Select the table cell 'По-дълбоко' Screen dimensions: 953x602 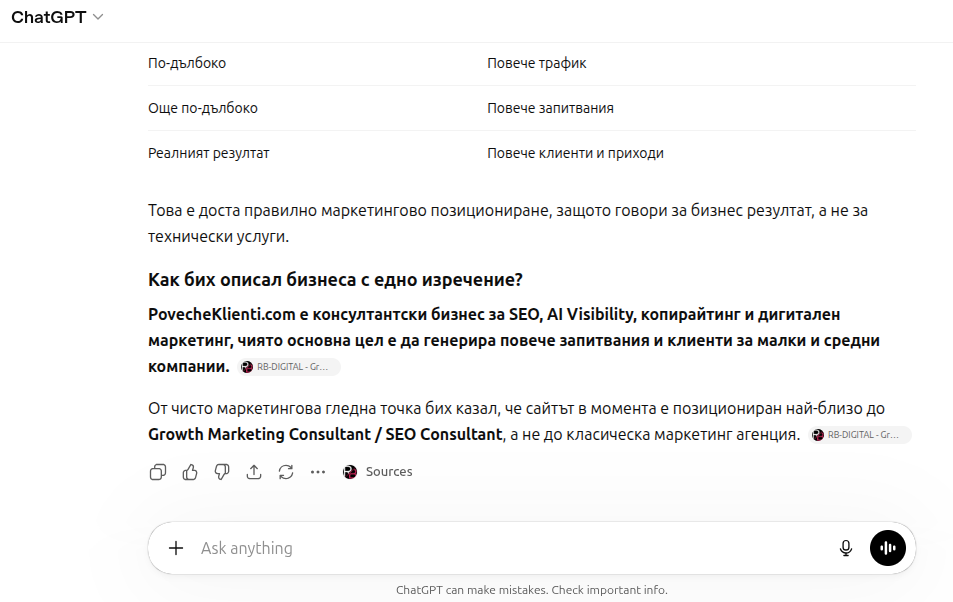pos(187,63)
